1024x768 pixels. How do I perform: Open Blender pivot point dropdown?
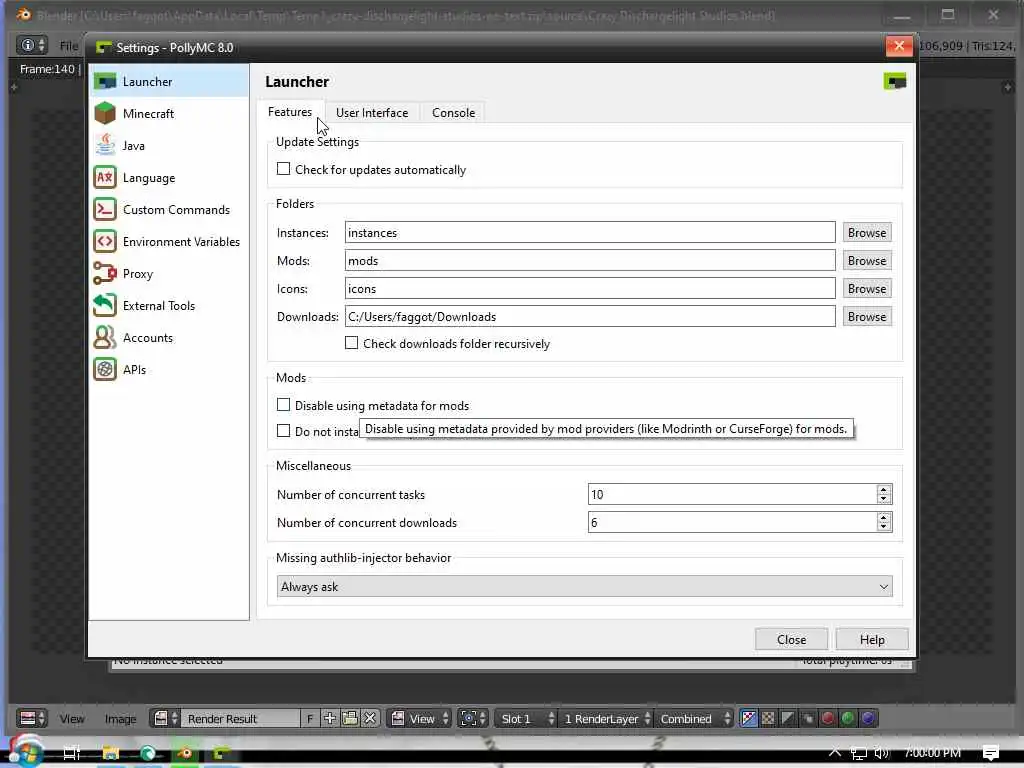pos(473,718)
